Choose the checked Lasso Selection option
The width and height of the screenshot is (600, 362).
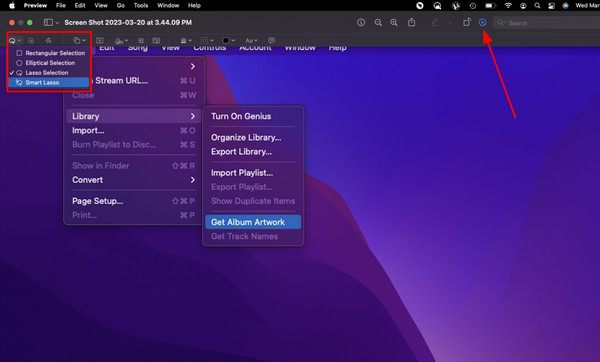49,73
